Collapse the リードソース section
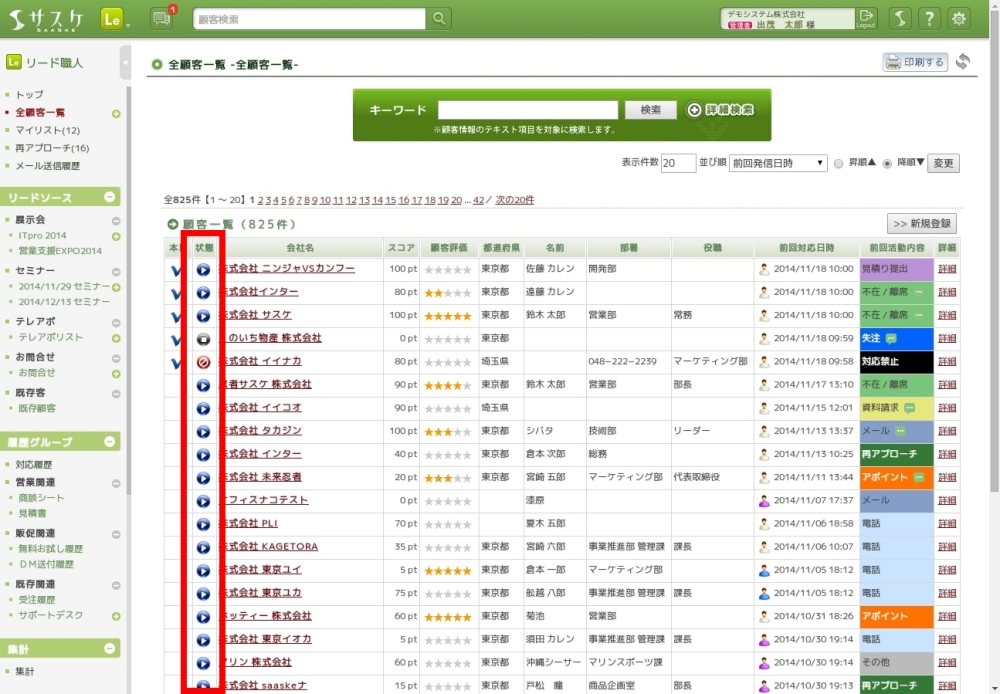 coord(110,197)
